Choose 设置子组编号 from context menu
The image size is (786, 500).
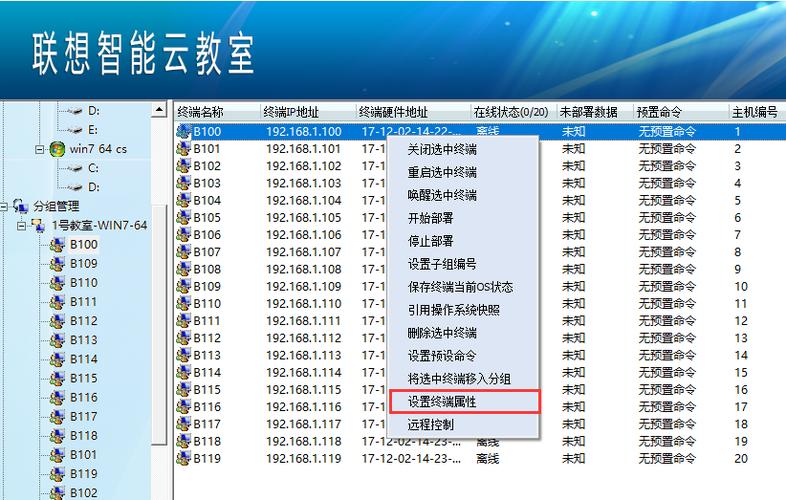pyautogui.click(x=464, y=264)
